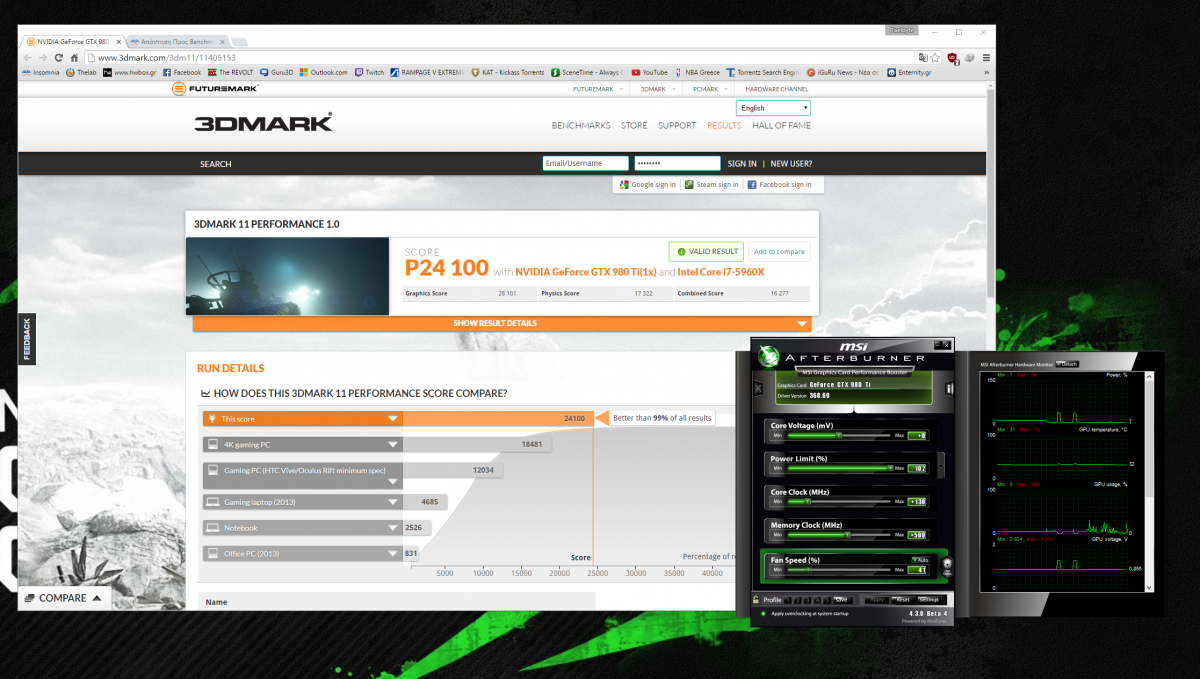Click the Memory Clock slider handle

point(847,535)
